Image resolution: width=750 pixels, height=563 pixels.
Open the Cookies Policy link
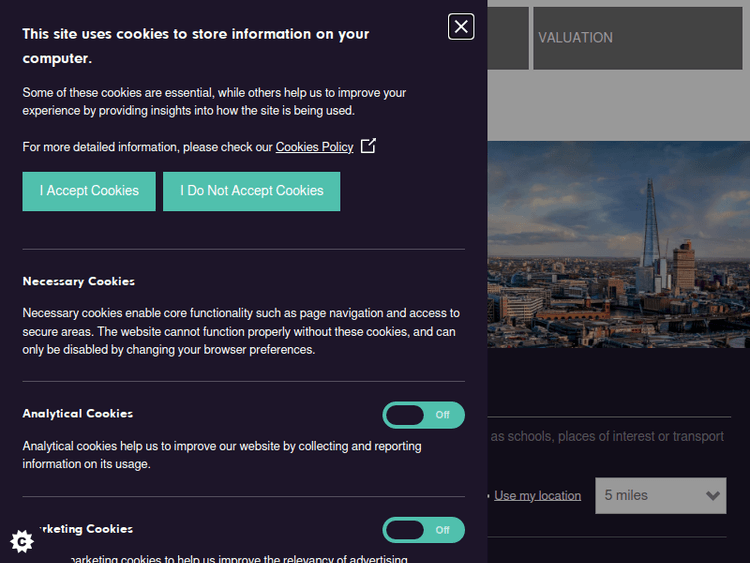pos(314,147)
